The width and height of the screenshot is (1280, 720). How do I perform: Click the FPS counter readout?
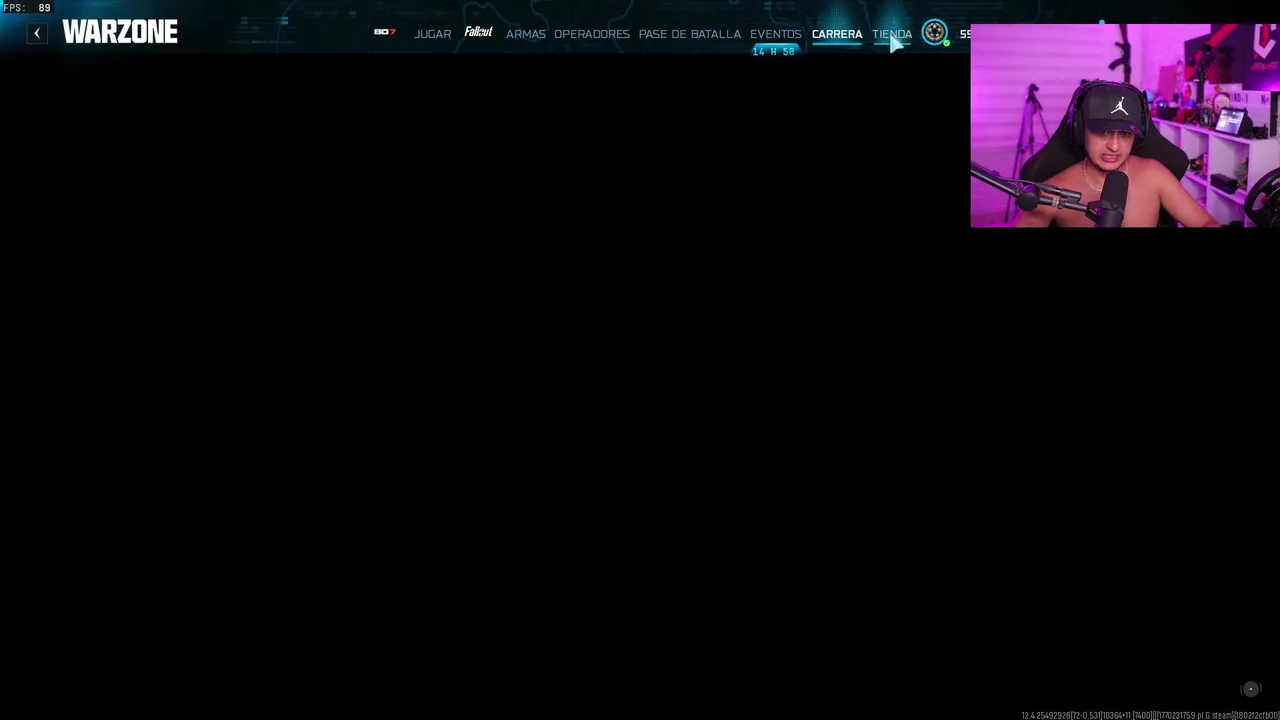27,8
